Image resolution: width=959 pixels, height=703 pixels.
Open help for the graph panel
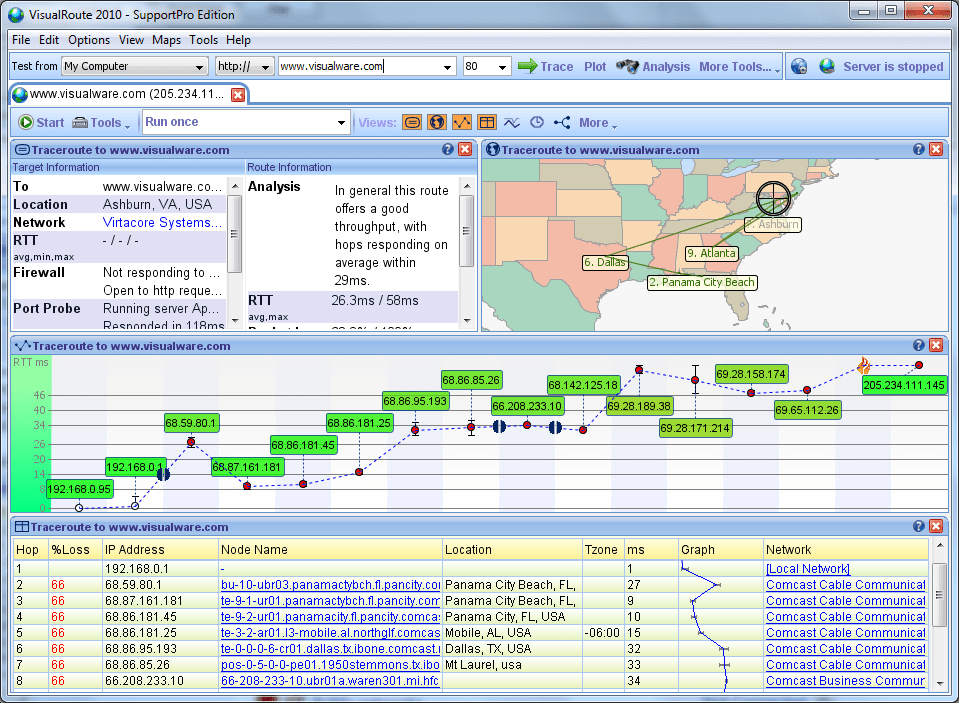(x=919, y=345)
